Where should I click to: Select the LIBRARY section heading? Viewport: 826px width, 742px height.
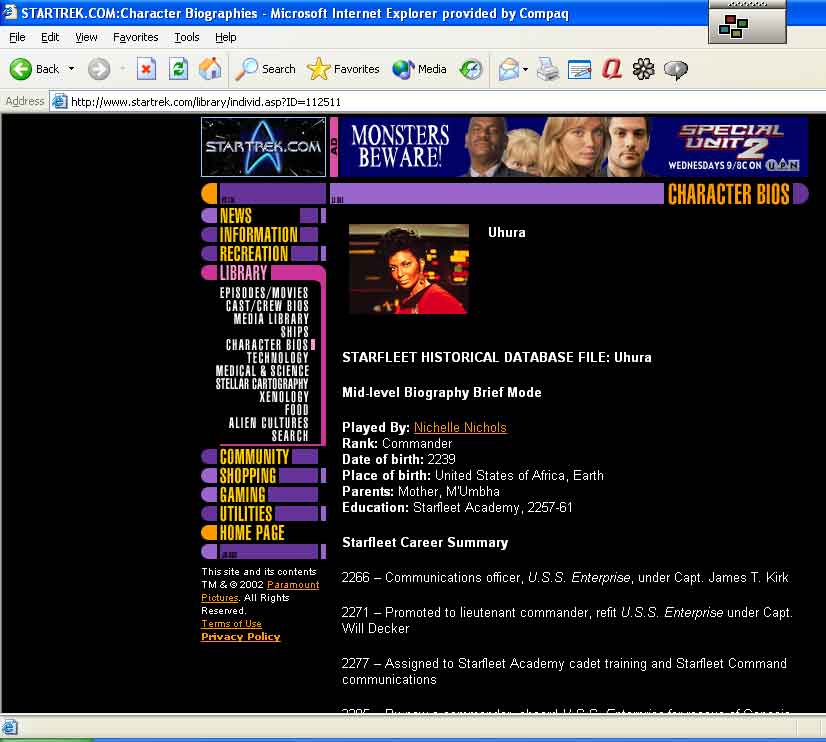tap(243, 273)
